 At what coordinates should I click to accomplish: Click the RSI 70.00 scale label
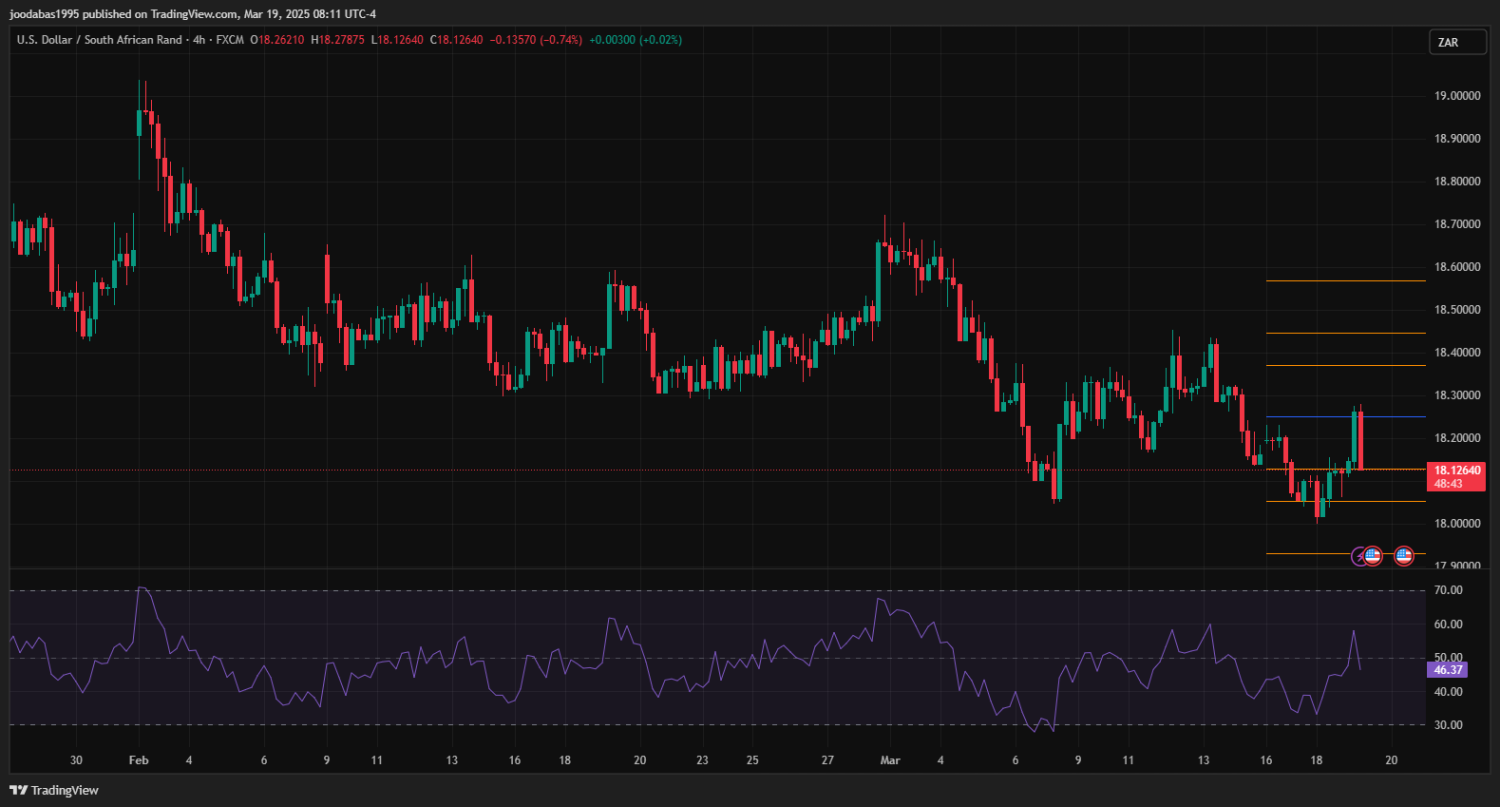1448,591
